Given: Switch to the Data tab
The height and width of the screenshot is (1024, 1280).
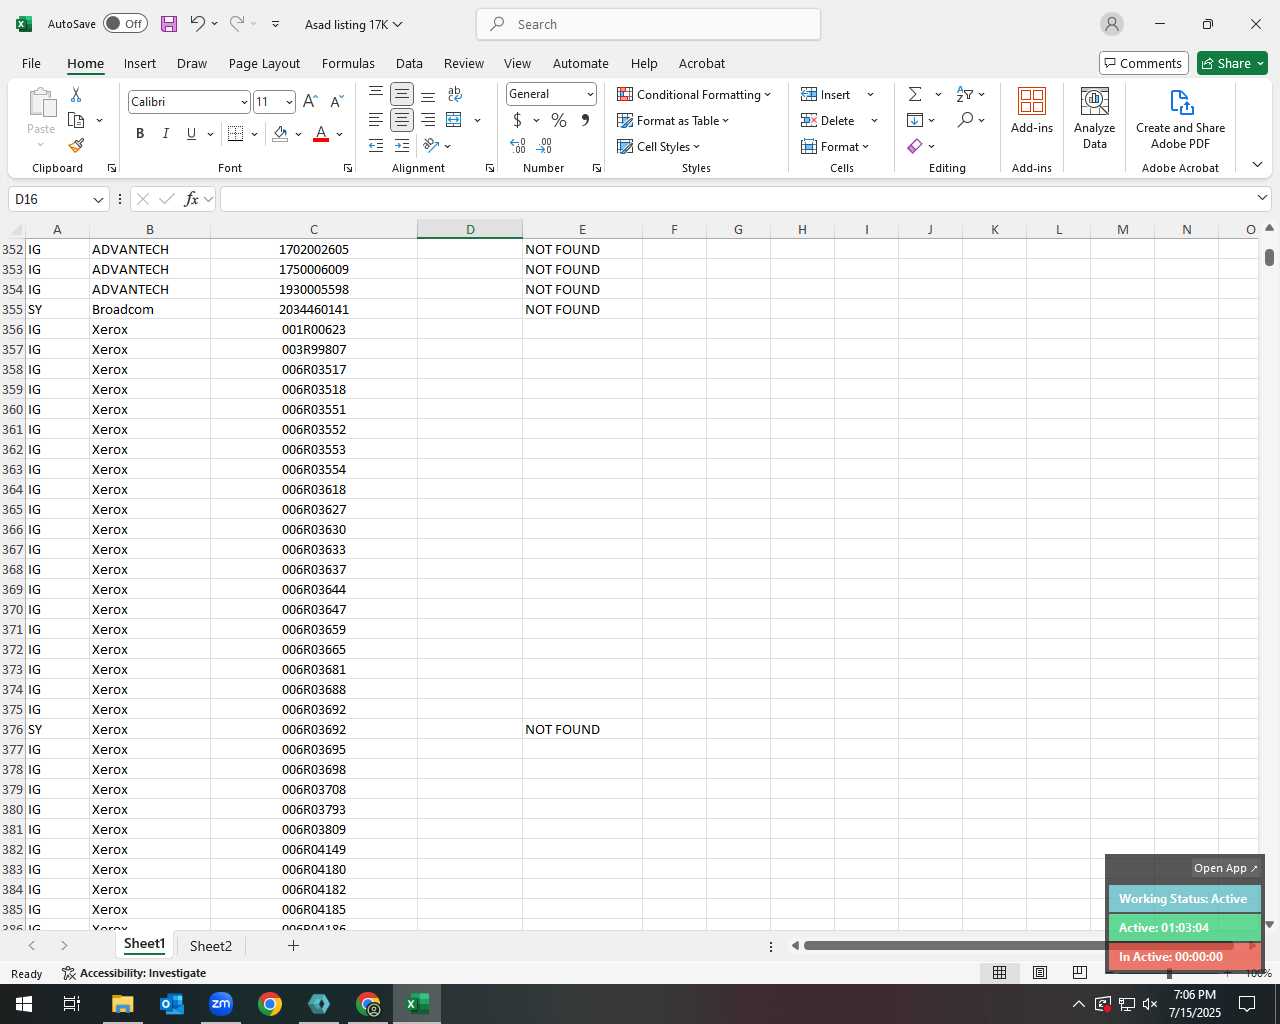Looking at the screenshot, I should (x=409, y=63).
